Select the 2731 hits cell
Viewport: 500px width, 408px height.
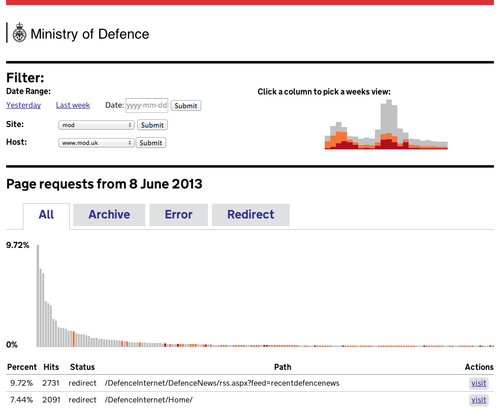(51, 383)
